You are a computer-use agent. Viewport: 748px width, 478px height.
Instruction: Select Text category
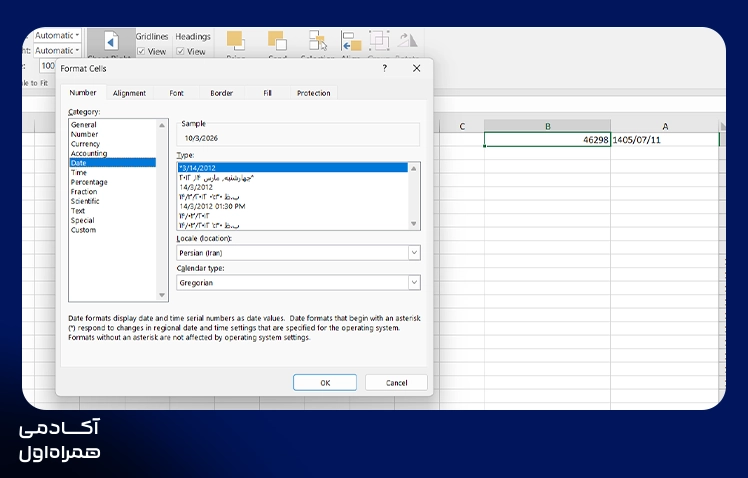pos(113,210)
